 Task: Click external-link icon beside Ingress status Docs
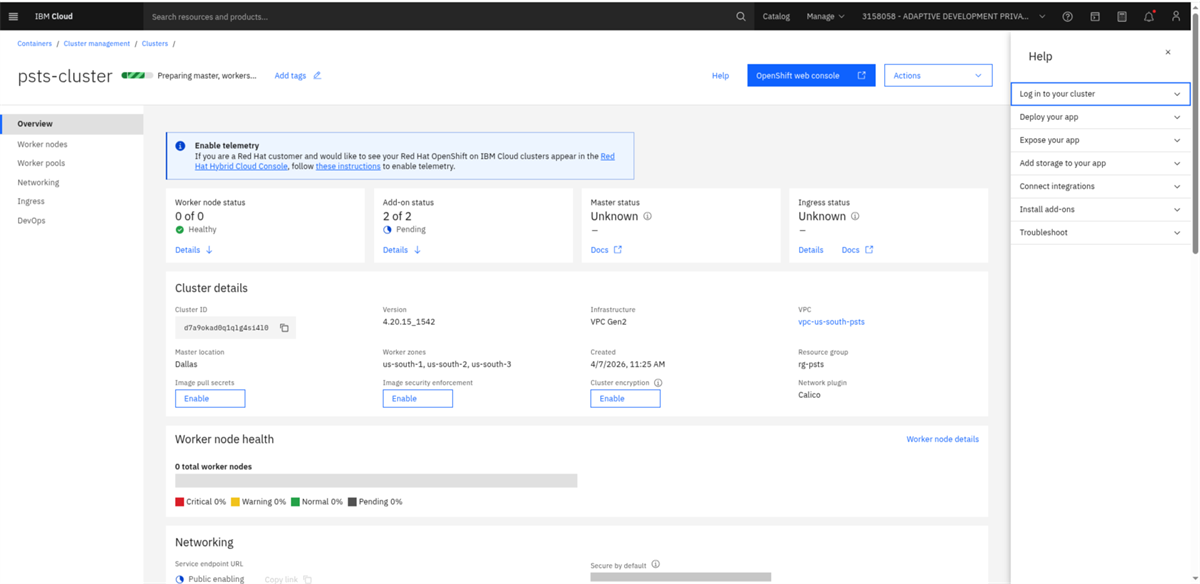pos(869,250)
